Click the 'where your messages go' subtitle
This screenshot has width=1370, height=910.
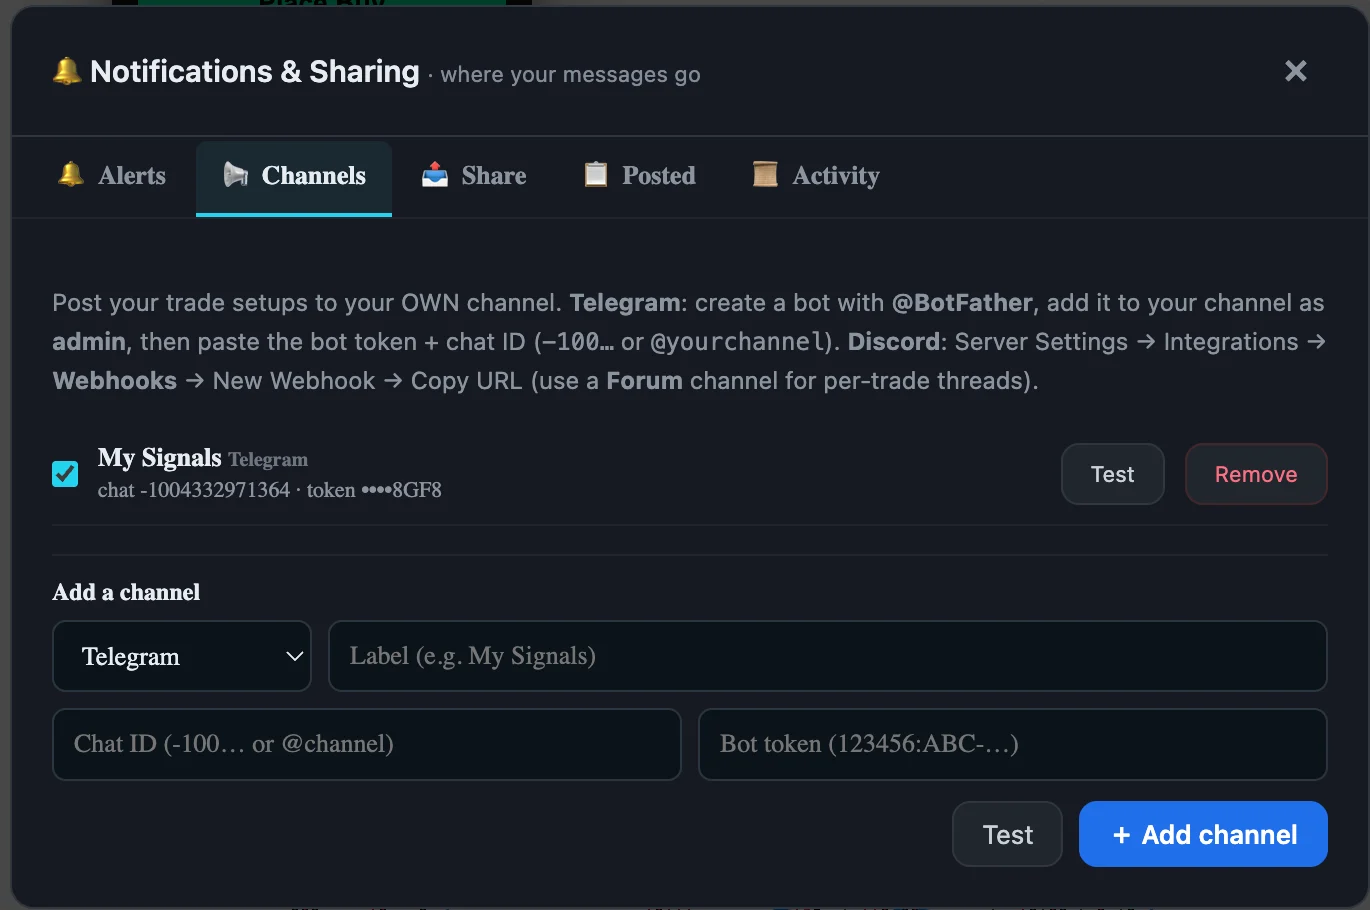pos(570,75)
